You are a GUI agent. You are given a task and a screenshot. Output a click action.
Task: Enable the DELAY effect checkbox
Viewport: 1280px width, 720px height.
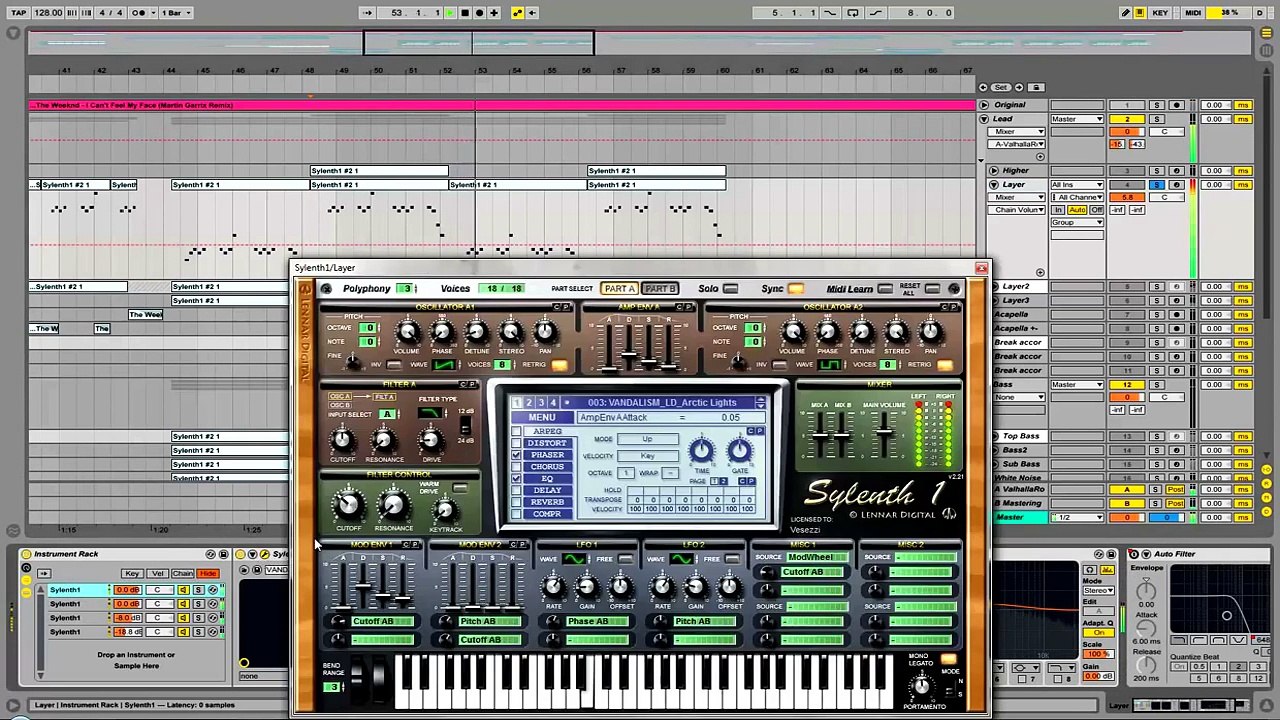pos(516,491)
